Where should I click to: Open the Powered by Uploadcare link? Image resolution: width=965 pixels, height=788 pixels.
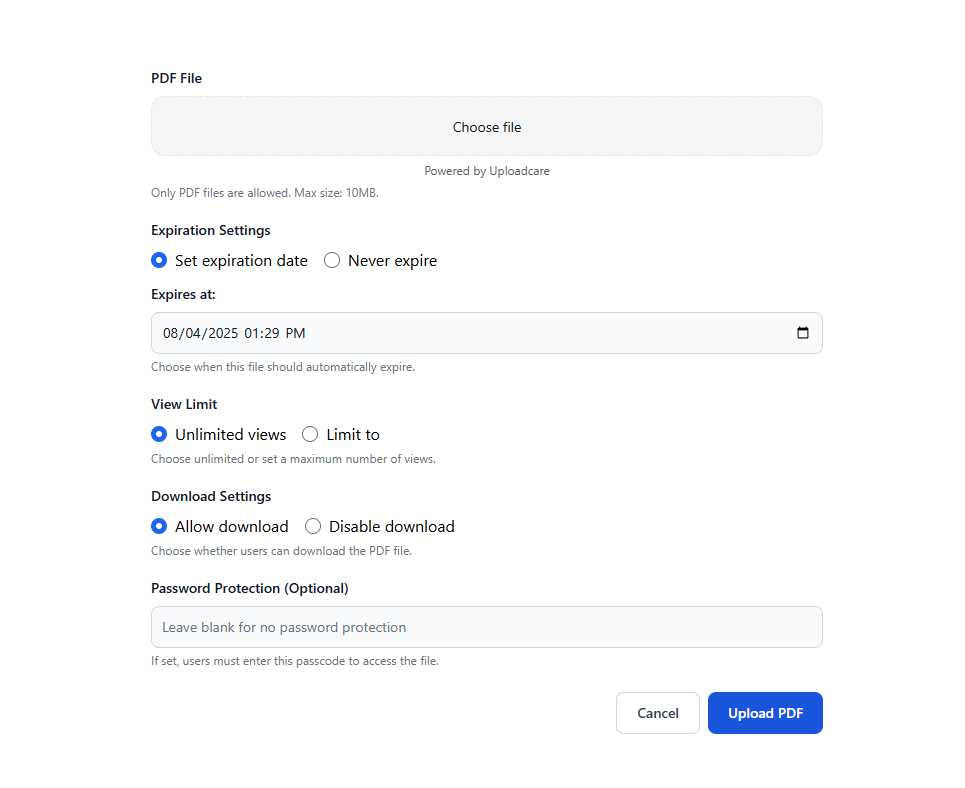click(487, 171)
